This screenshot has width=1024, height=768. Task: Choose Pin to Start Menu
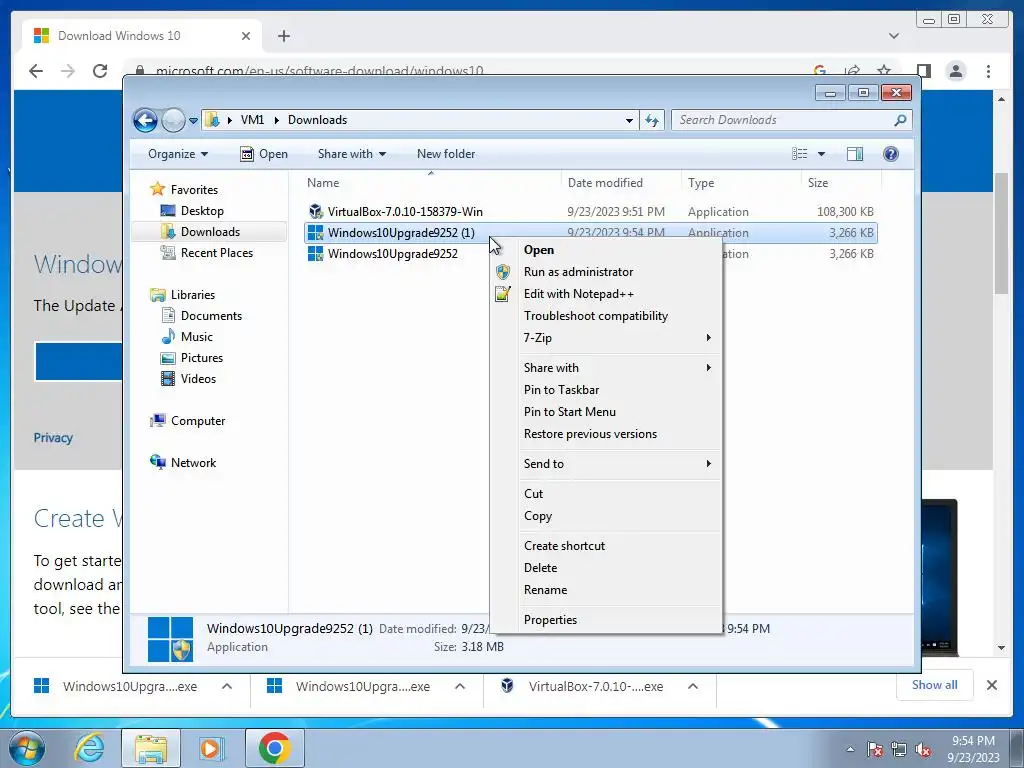coord(606,412)
